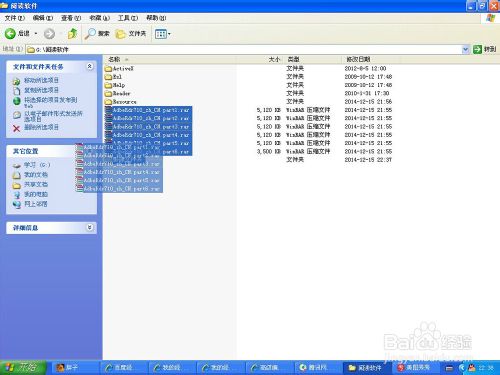Open the 文件(F) menu
The width and height of the screenshot is (500, 375).
(15, 18)
